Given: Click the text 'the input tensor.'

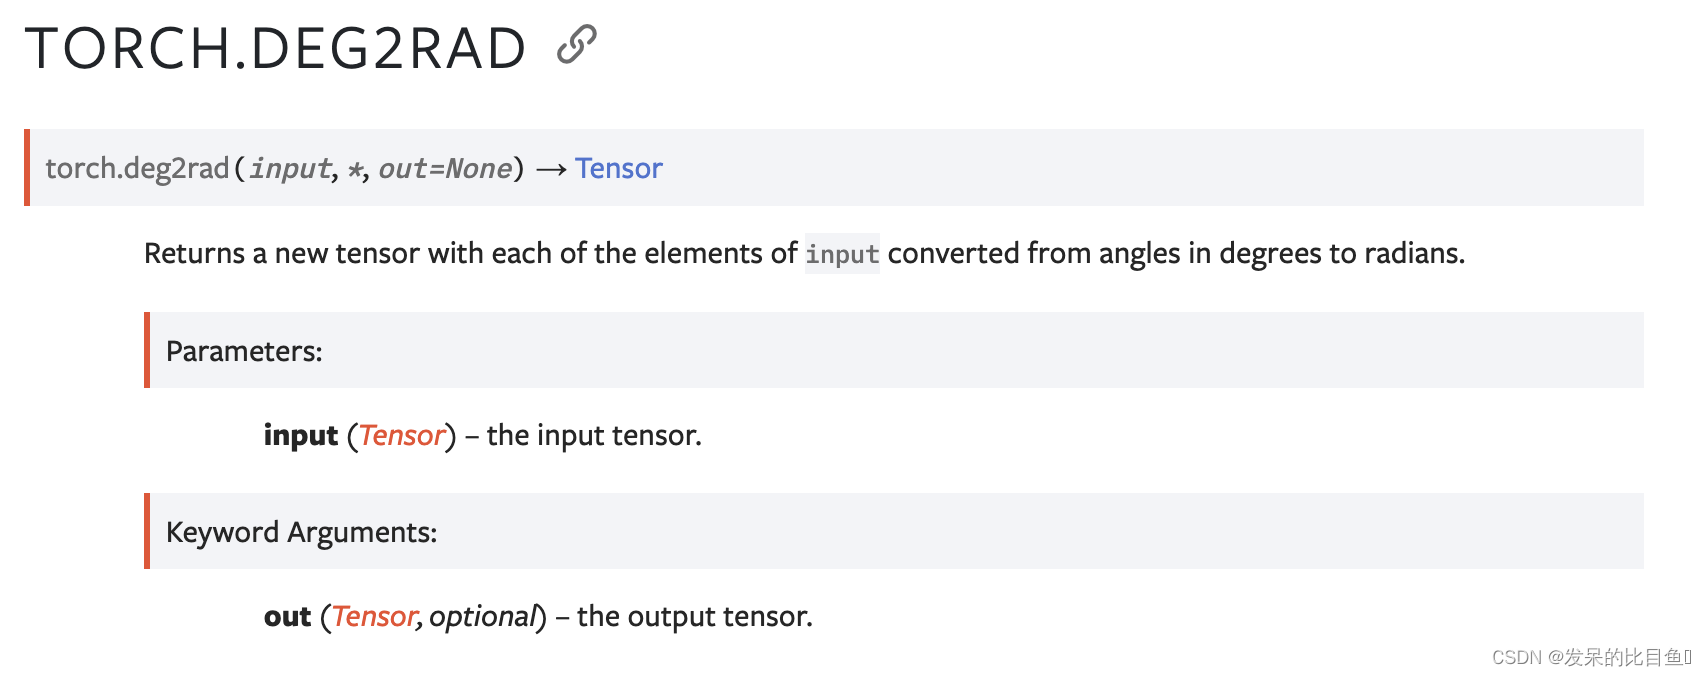Looking at the screenshot, I should pos(594,435).
